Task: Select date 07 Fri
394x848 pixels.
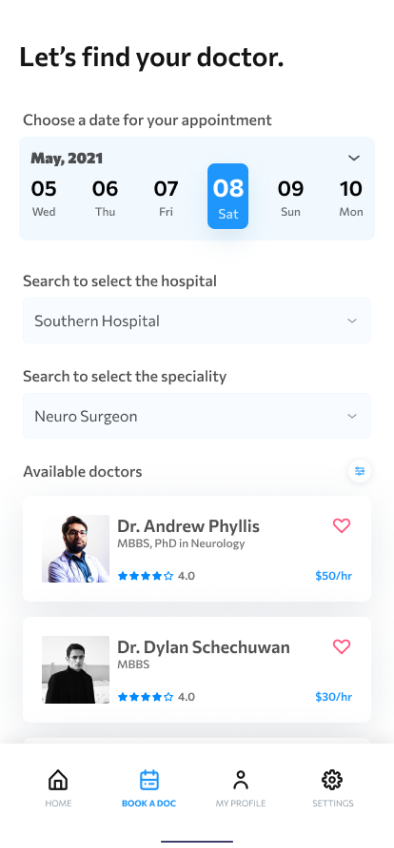Action: click(x=166, y=197)
